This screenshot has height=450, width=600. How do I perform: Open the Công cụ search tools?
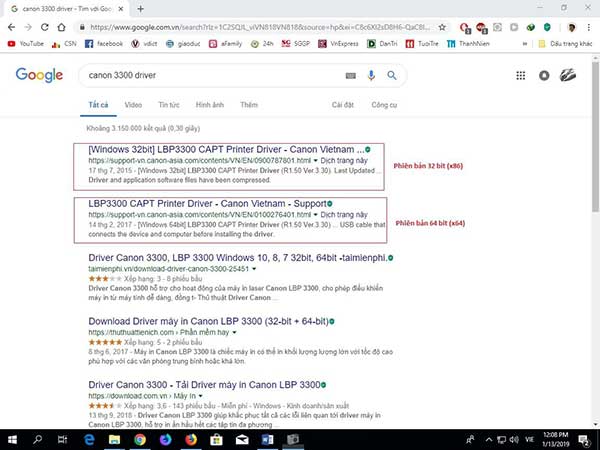tap(384, 105)
